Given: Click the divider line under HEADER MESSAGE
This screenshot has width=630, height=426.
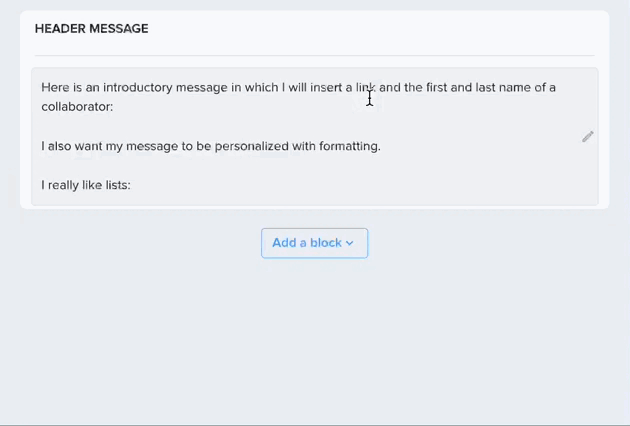Looking at the screenshot, I should pyautogui.click(x=315, y=55).
